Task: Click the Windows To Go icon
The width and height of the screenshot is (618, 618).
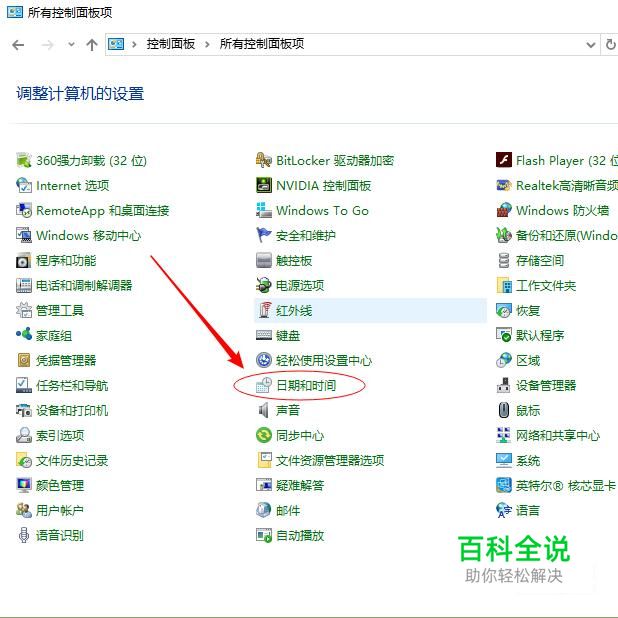Action: click(264, 210)
